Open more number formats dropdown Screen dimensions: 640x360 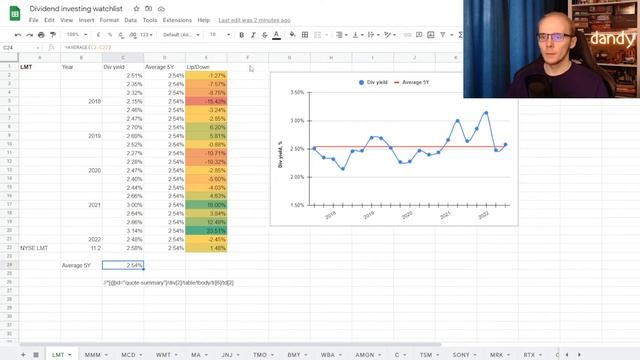click(146, 35)
